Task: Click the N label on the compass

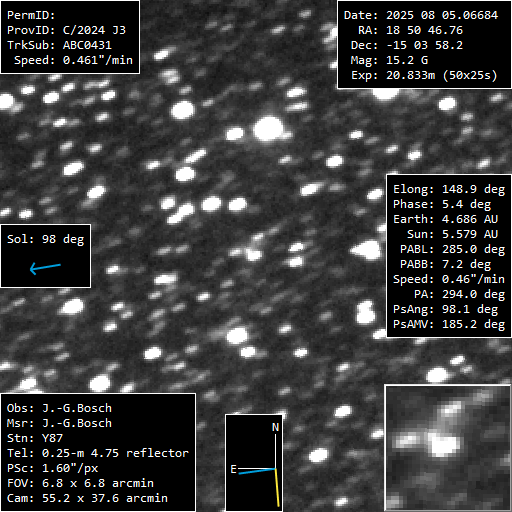Action: coord(275,427)
